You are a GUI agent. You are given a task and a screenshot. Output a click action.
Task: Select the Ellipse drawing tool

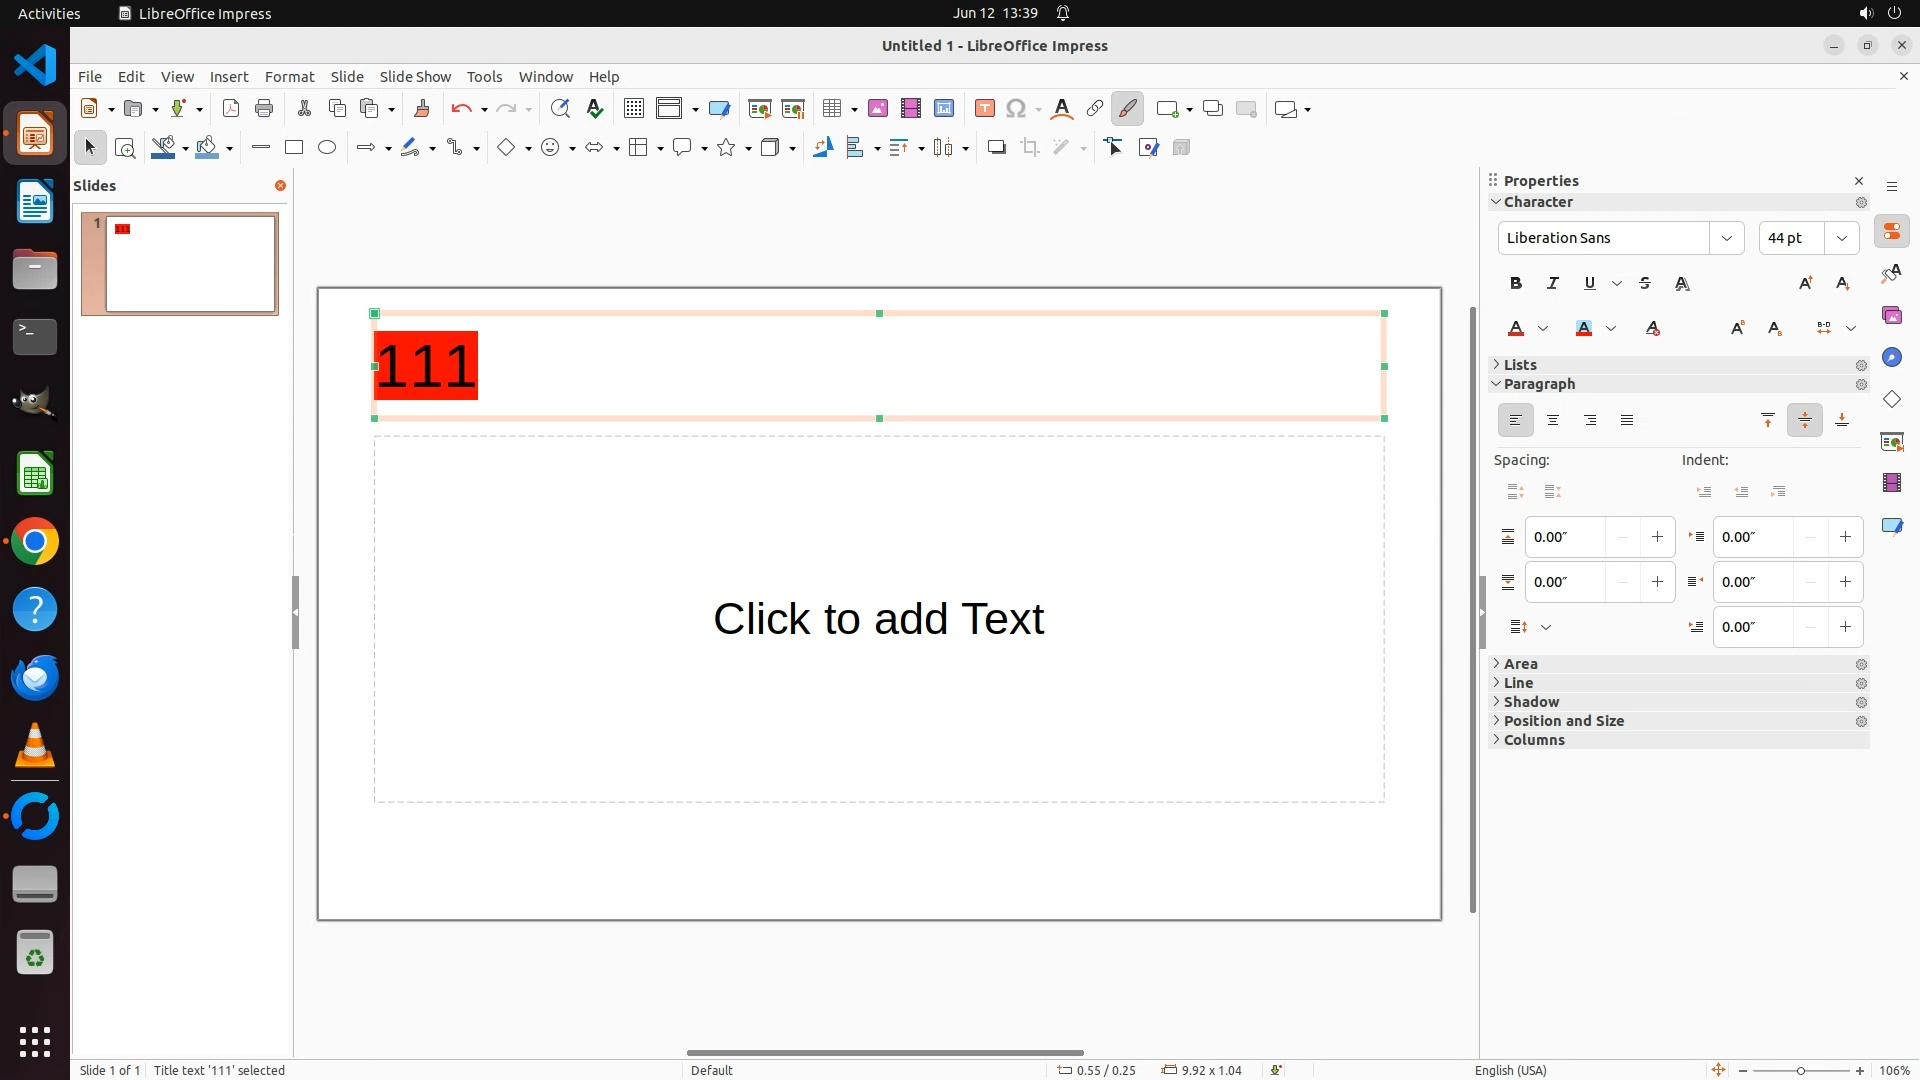tap(327, 147)
